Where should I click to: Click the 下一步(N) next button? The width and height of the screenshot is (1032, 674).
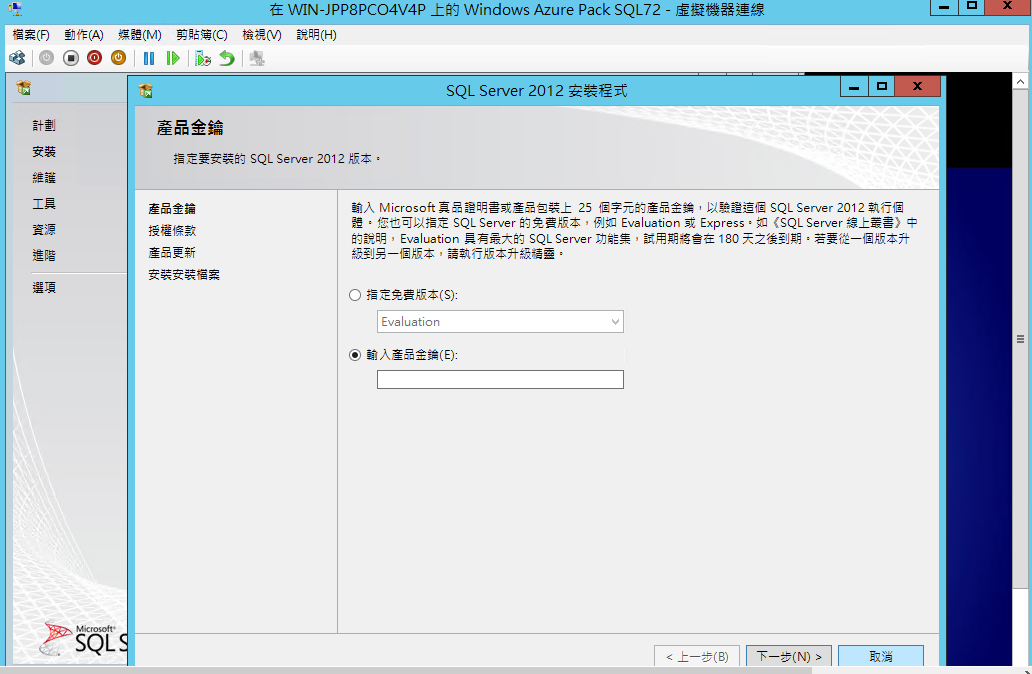click(789, 656)
